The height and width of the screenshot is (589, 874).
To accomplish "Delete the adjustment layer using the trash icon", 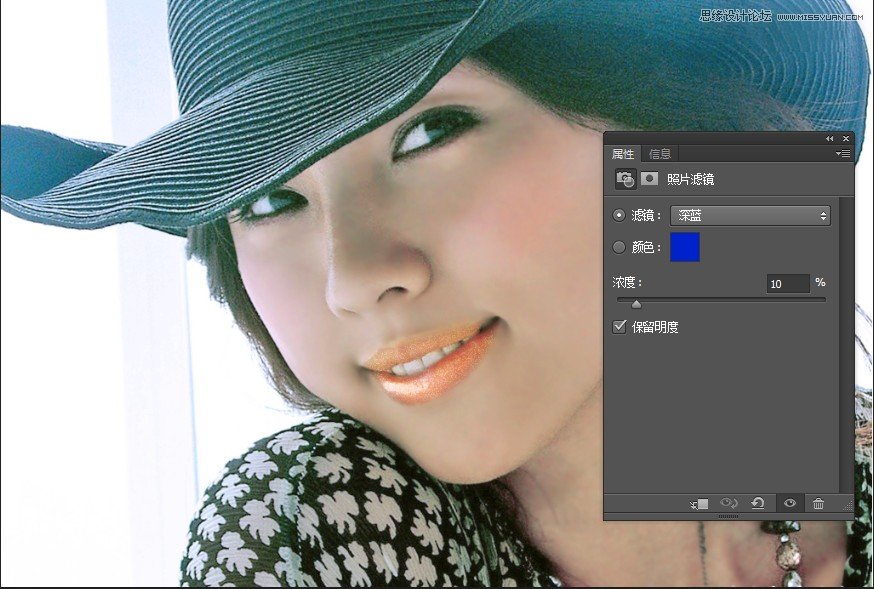I will click(818, 504).
